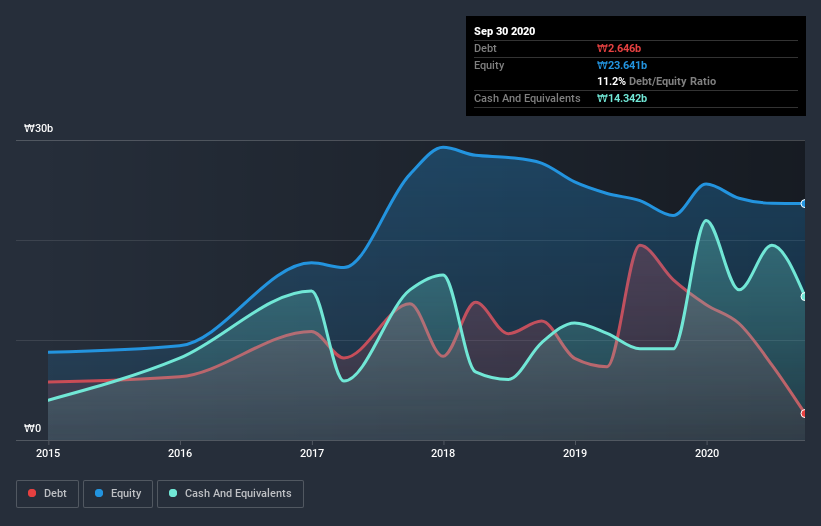
Task: Click the ₩23.641b equity value
Action: coord(622,65)
